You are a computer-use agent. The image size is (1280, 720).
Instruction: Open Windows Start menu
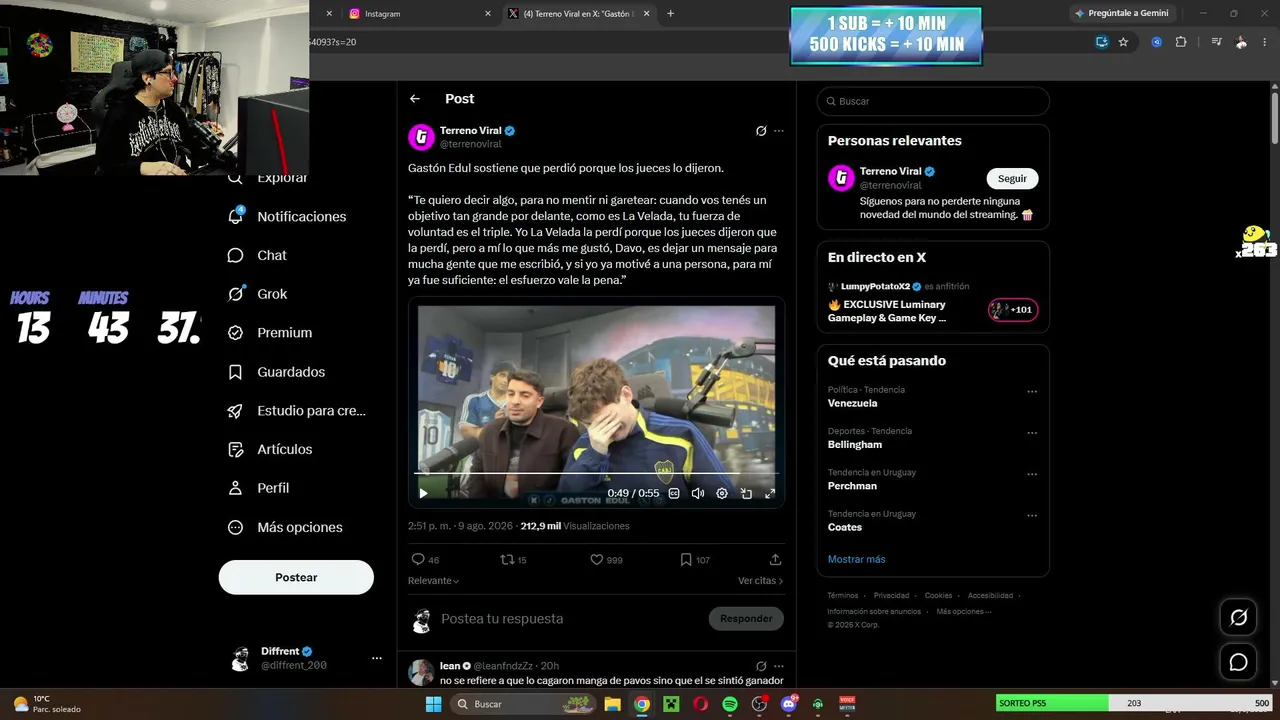coord(433,704)
